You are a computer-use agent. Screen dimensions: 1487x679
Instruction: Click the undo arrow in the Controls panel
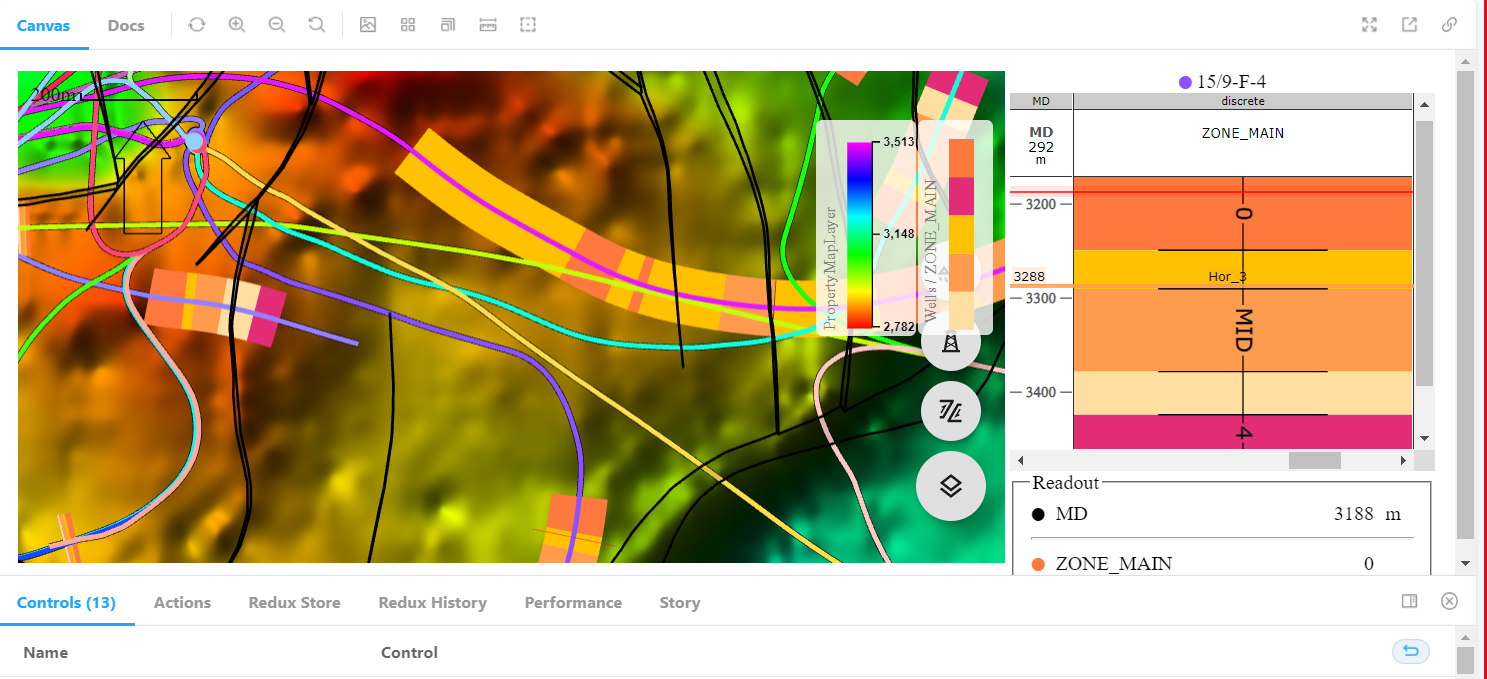[x=1410, y=651]
